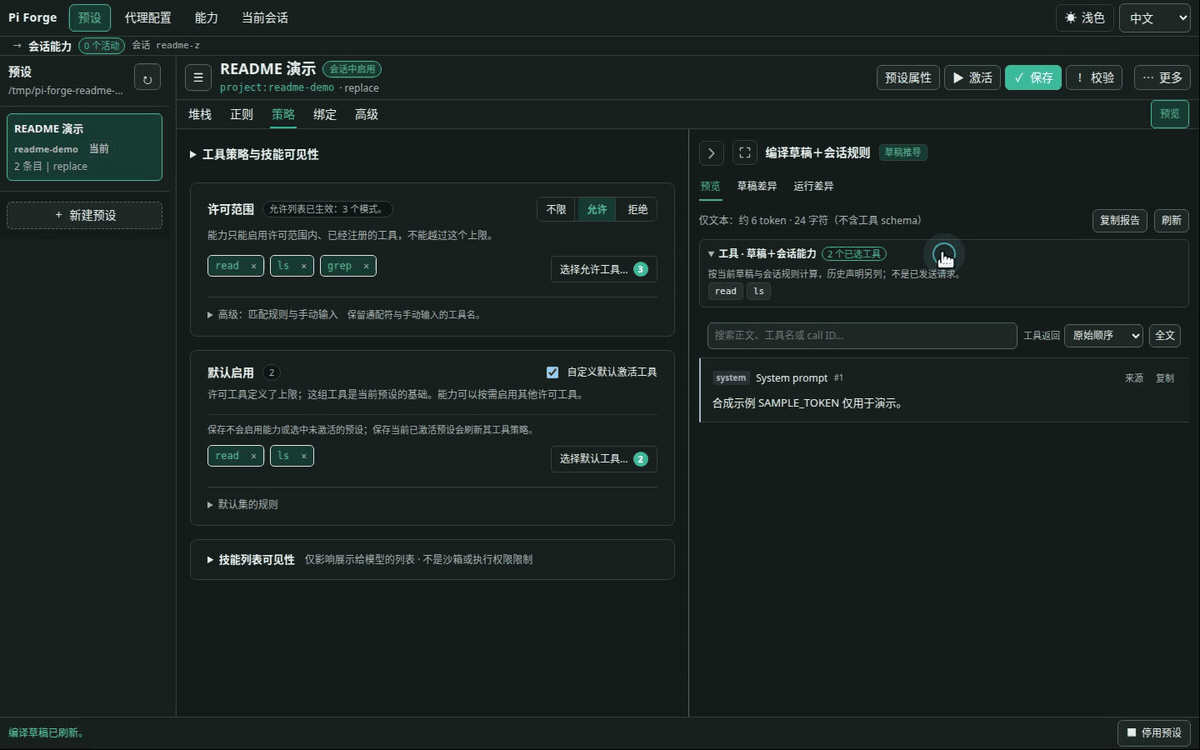Screen dimensions: 1200x750
Task: Open the 原始顺序 sort dropdown
Action: 1103,336
